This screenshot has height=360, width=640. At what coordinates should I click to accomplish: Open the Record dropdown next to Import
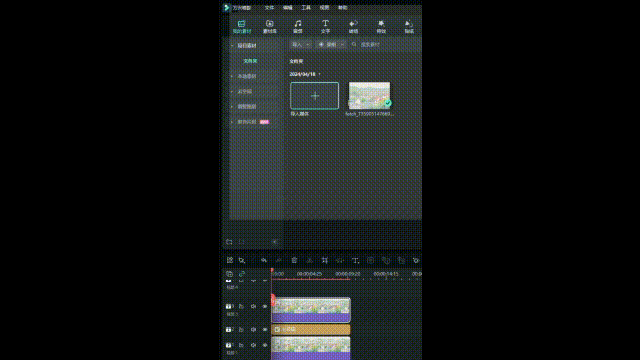331,44
